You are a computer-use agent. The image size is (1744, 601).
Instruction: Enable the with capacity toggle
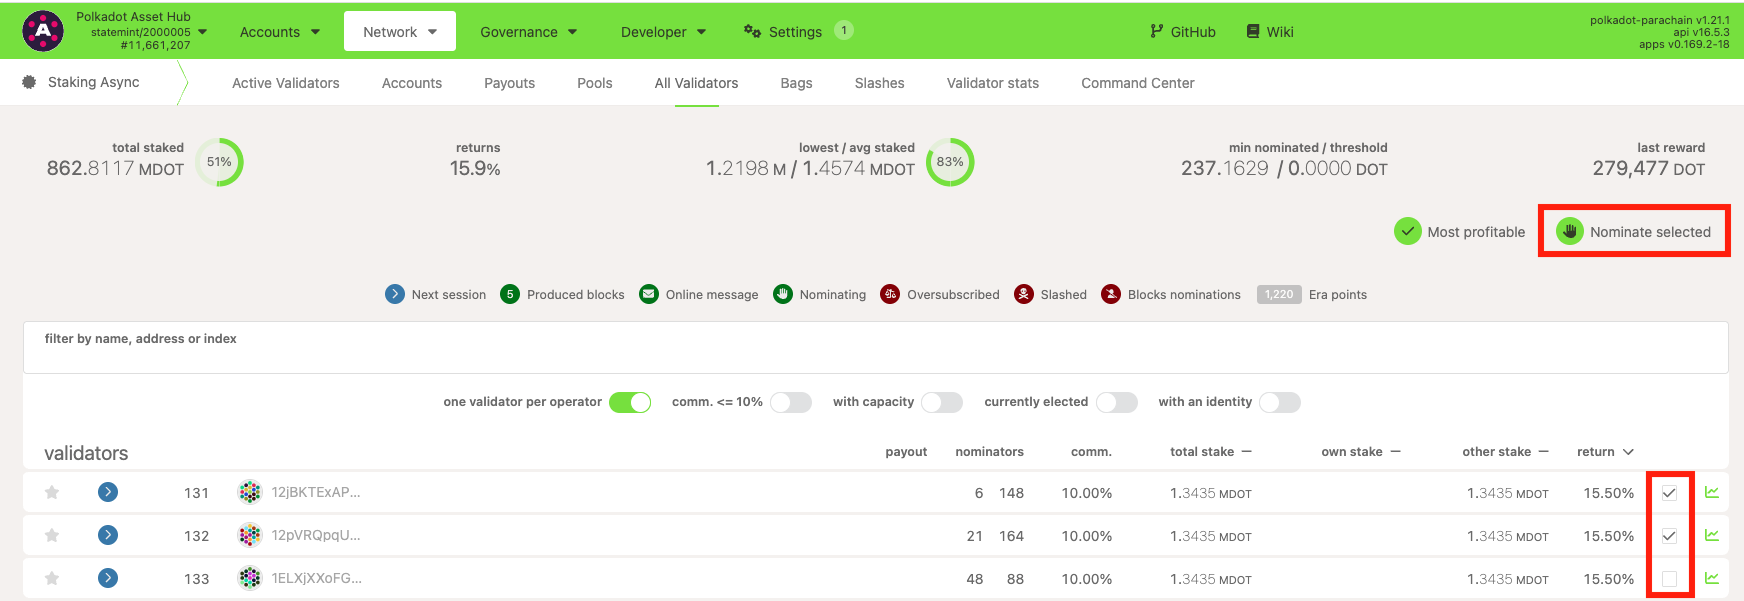point(942,402)
